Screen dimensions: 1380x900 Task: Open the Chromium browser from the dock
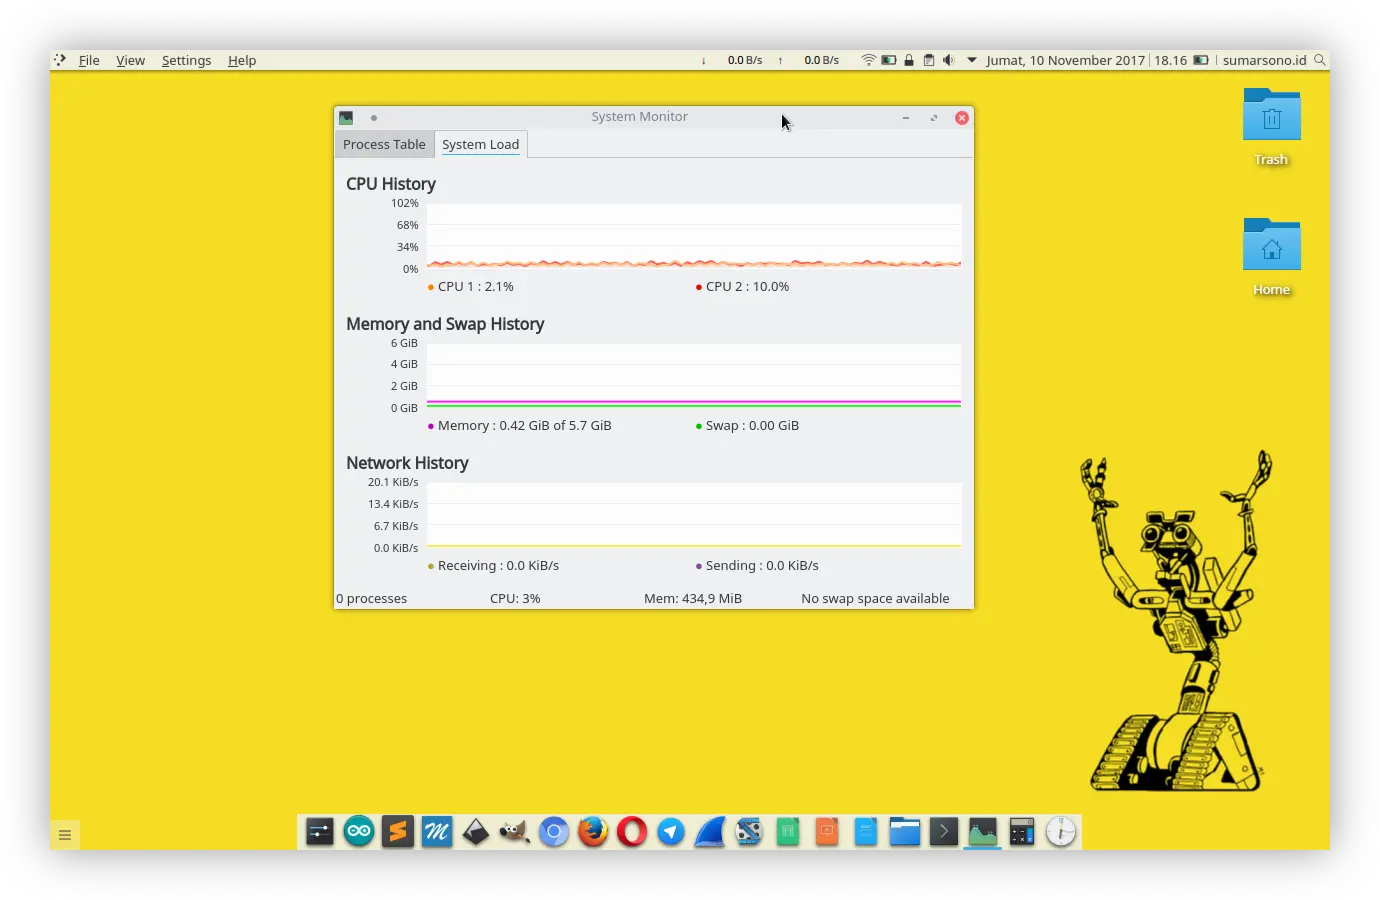click(554, 831)
